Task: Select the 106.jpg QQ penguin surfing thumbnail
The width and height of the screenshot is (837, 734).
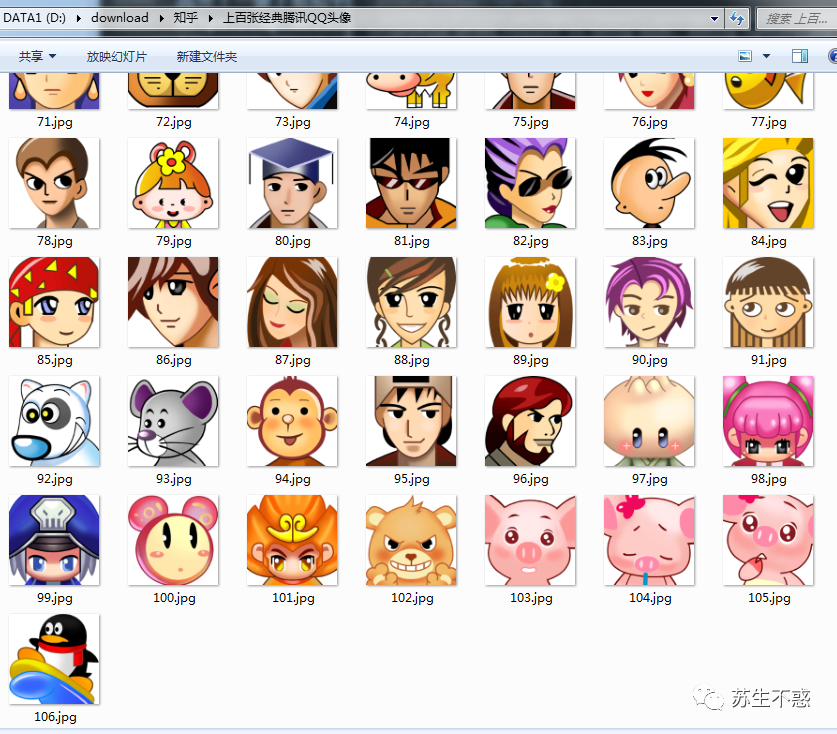Action: pos(54,659)
